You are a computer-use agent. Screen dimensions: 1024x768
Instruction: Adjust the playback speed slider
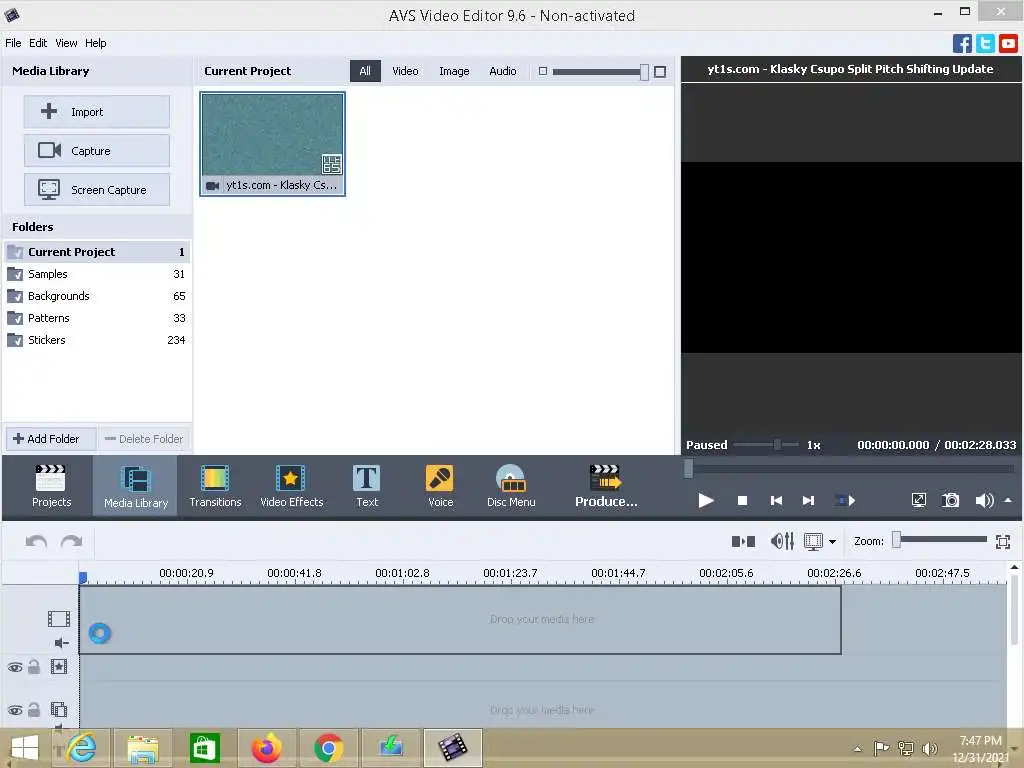click(x=777, y=445)
